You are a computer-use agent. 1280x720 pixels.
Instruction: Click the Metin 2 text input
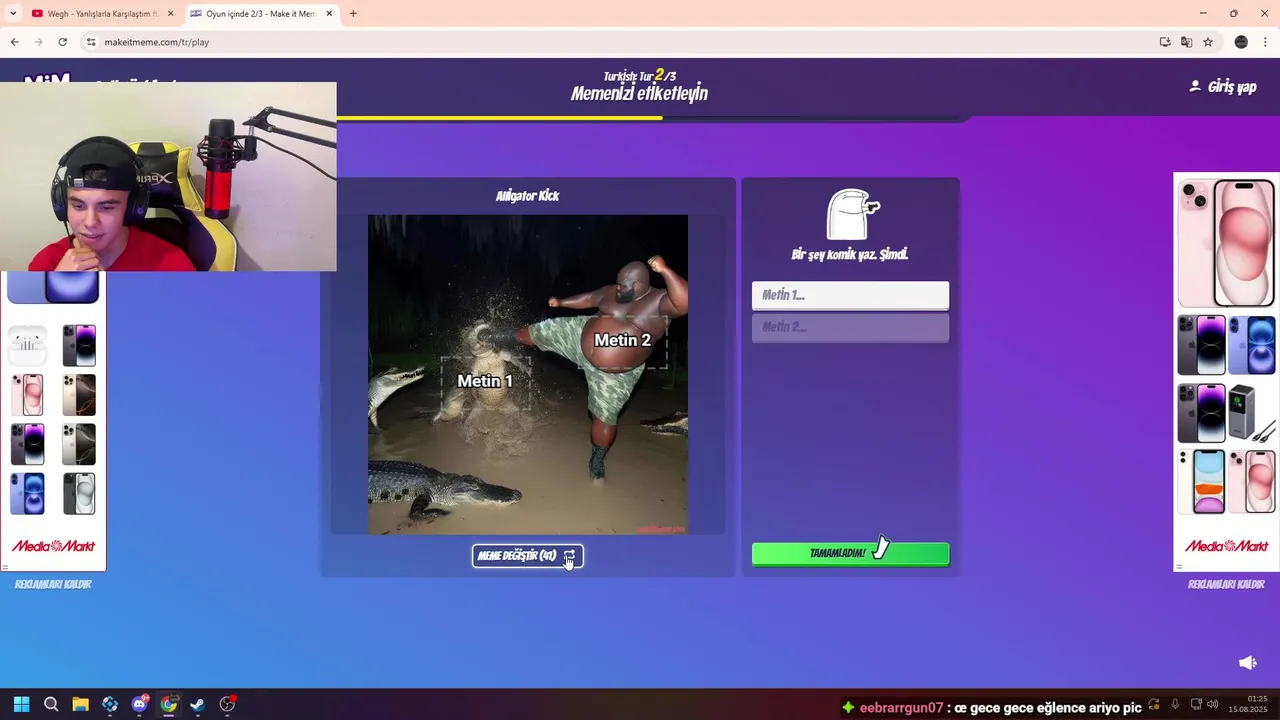850,327
